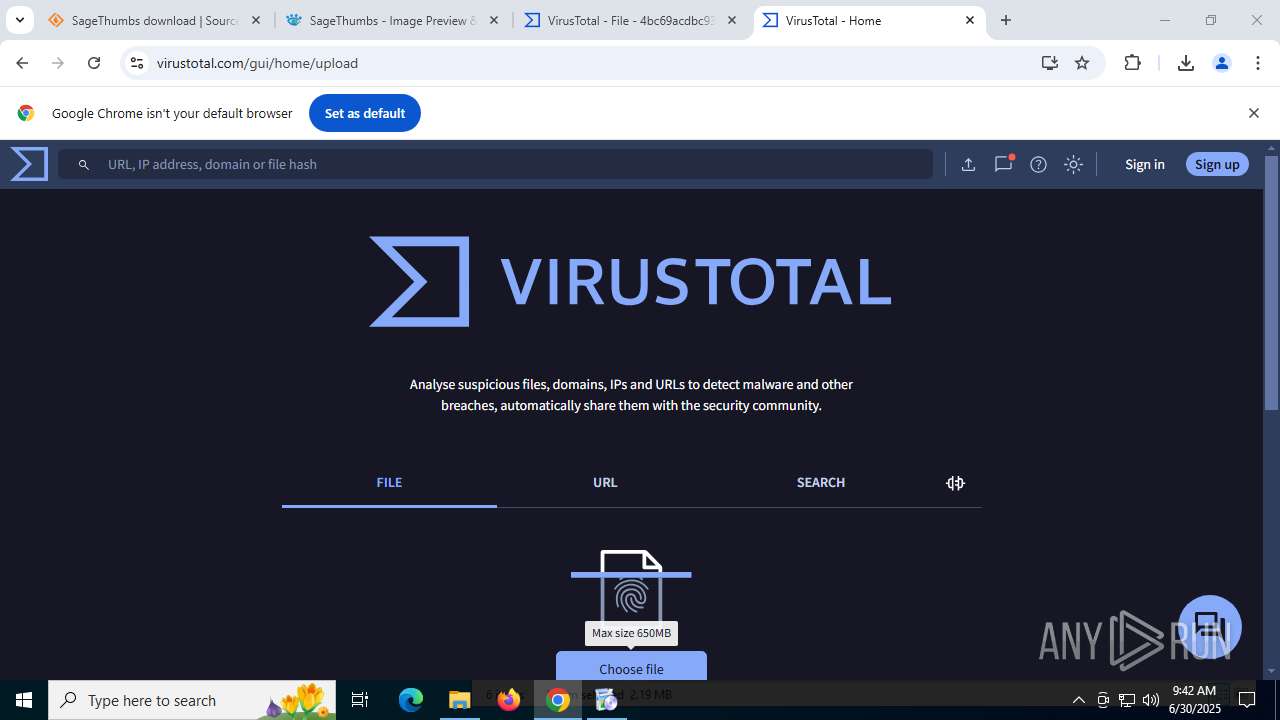The height and width of the screenshot is (720, 1280).
Task: Open Task View on the taskbar
Action: [x=360, y=700]
